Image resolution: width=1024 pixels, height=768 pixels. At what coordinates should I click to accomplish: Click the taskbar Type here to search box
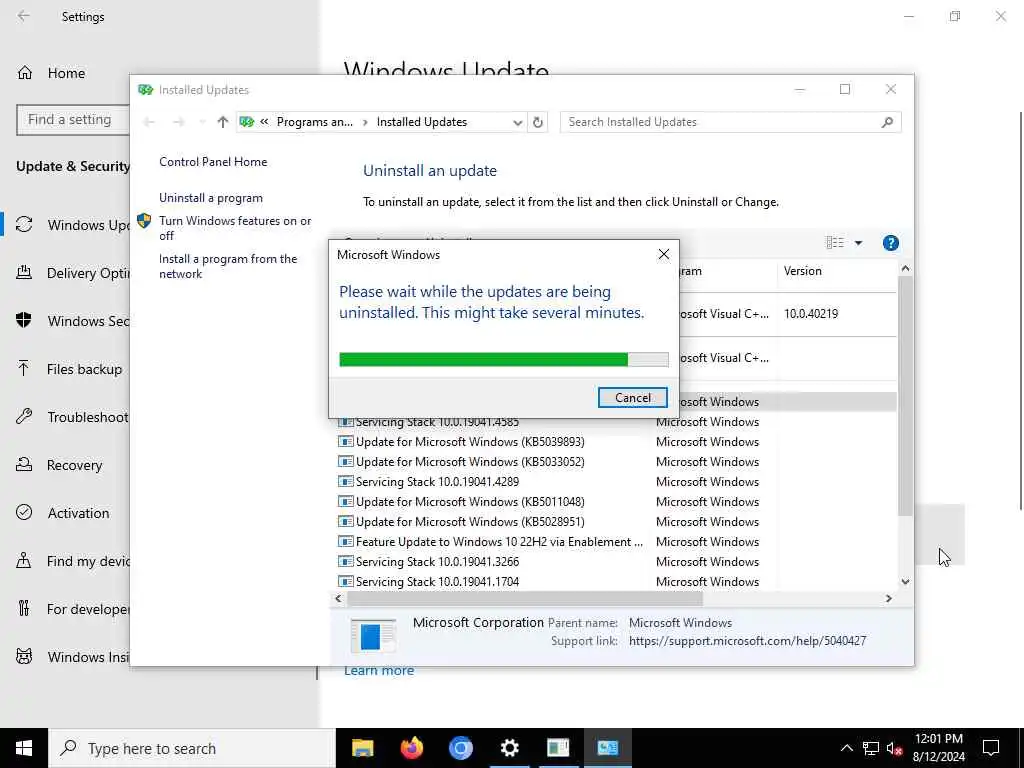(192, 748)
